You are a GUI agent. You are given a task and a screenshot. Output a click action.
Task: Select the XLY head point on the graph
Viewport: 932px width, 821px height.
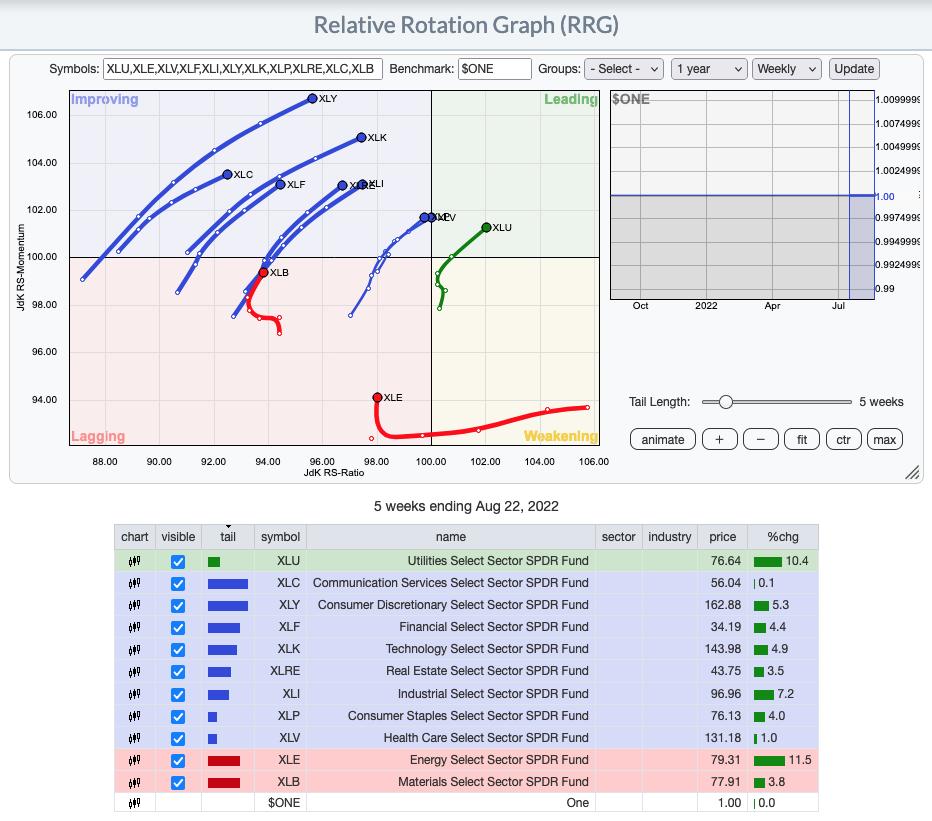tap(312, 99)
